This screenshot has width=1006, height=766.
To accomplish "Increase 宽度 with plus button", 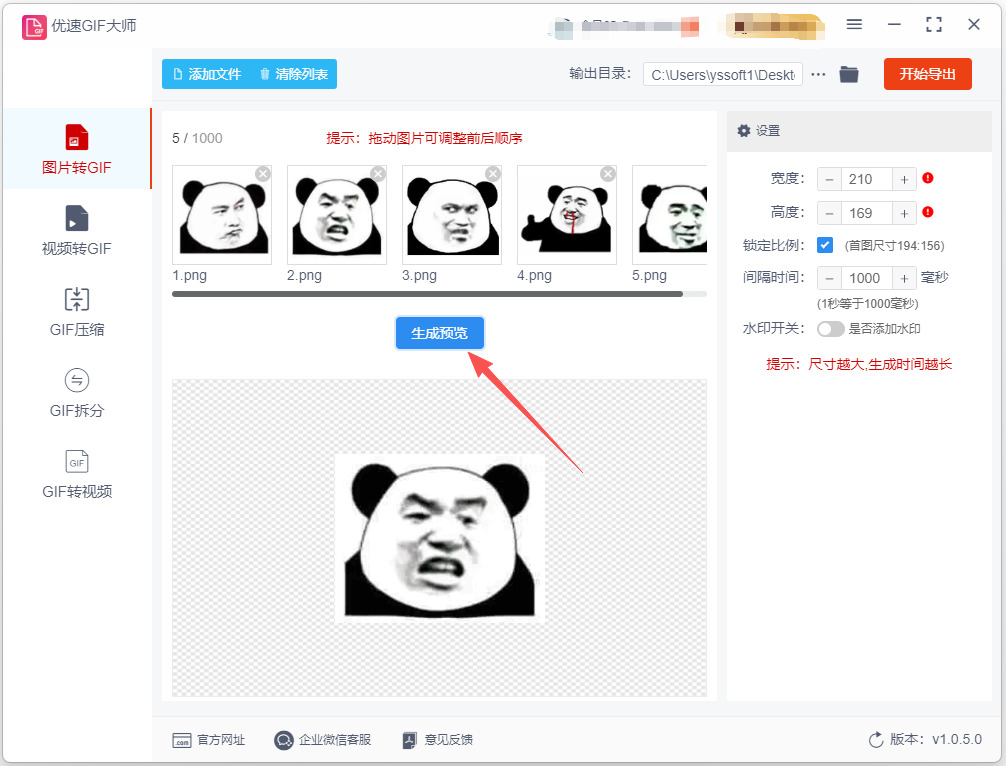I will click(x=904, y=180).
